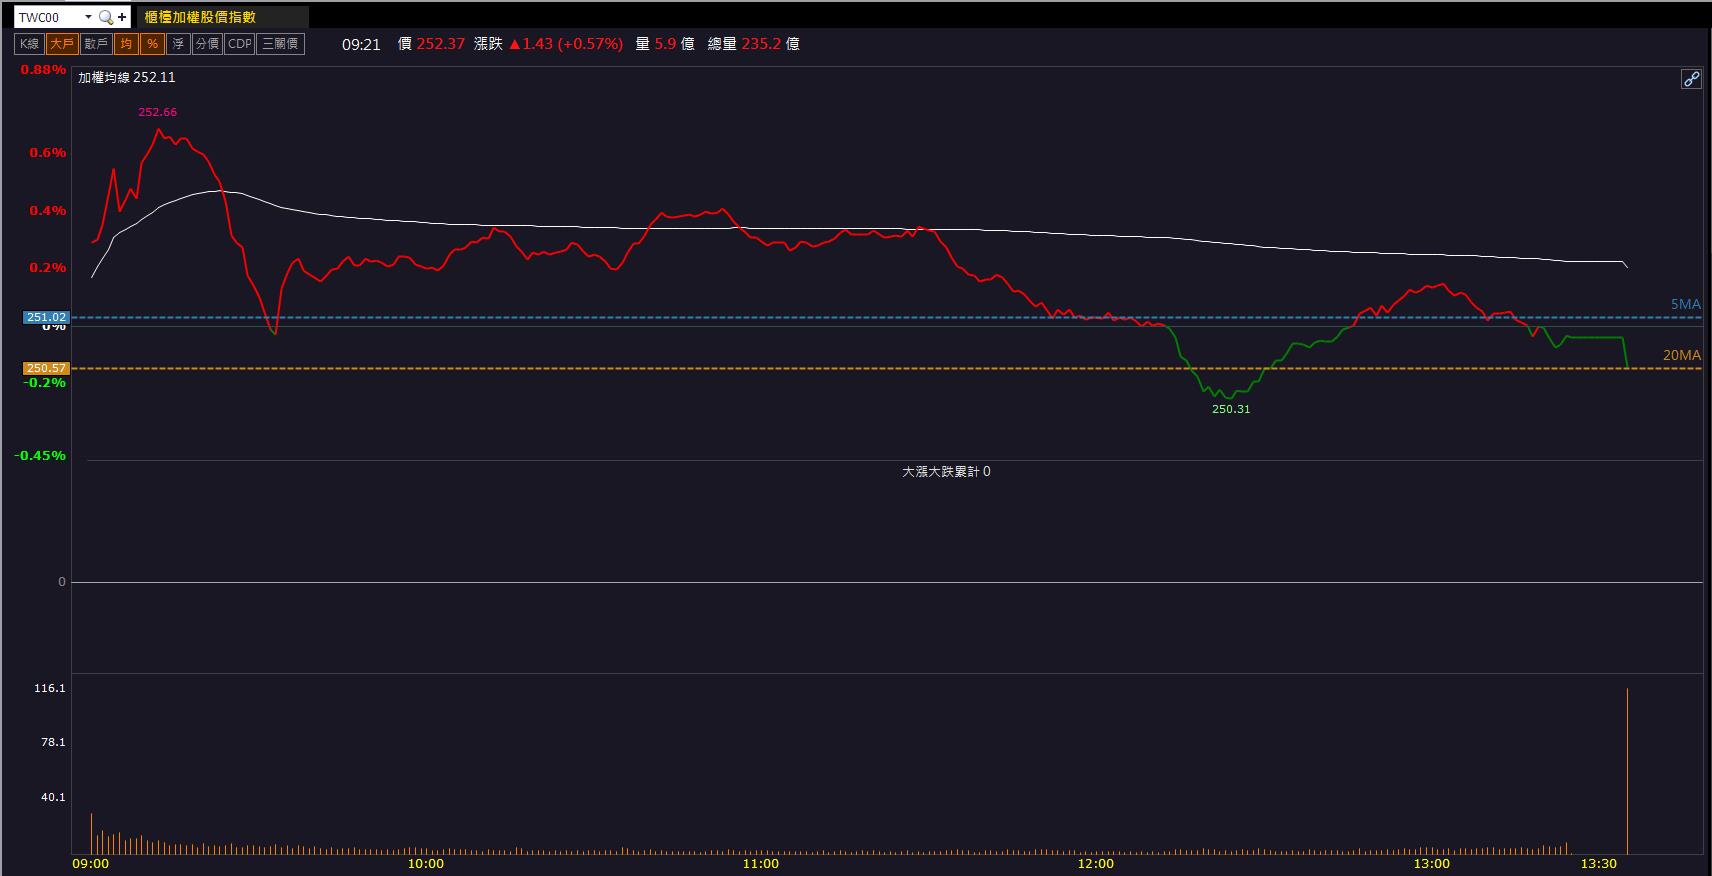Click the low price label 250.31
This screenshot has height=876, width=1712.
point(1231,409)
